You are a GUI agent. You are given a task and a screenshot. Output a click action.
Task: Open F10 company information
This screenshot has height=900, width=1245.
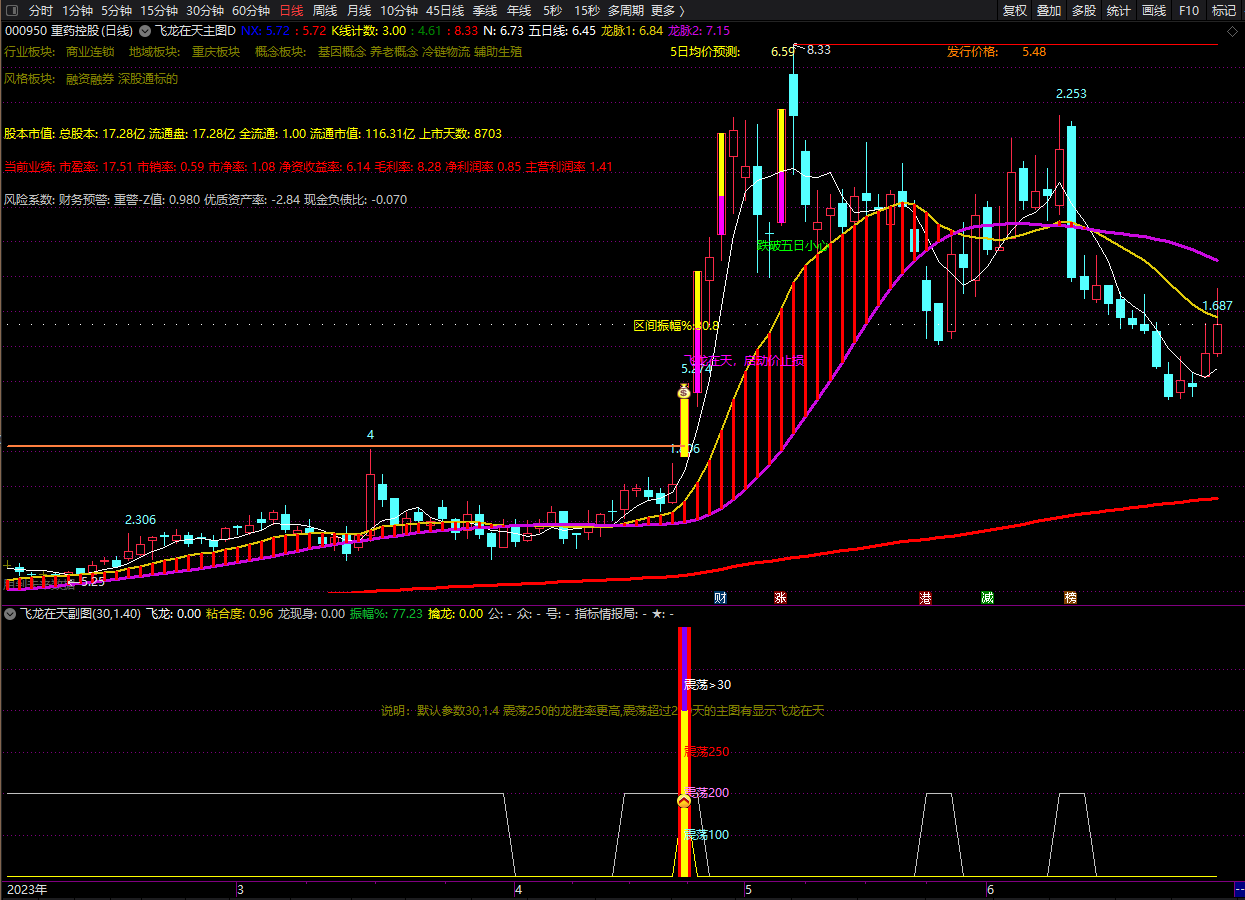(1189, 10)
